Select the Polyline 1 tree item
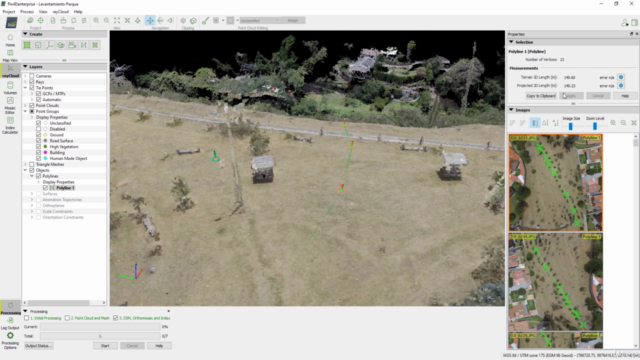 click(65, 188)
